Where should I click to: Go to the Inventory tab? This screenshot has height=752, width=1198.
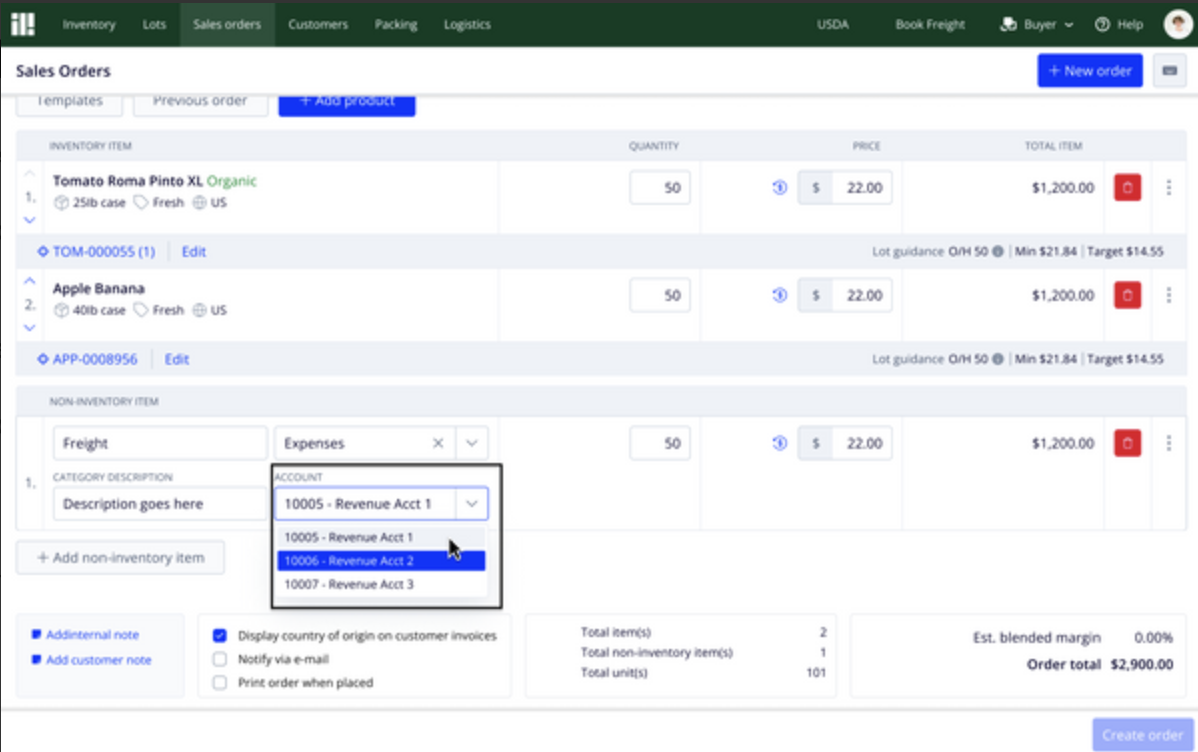click(x=89, y=24)
